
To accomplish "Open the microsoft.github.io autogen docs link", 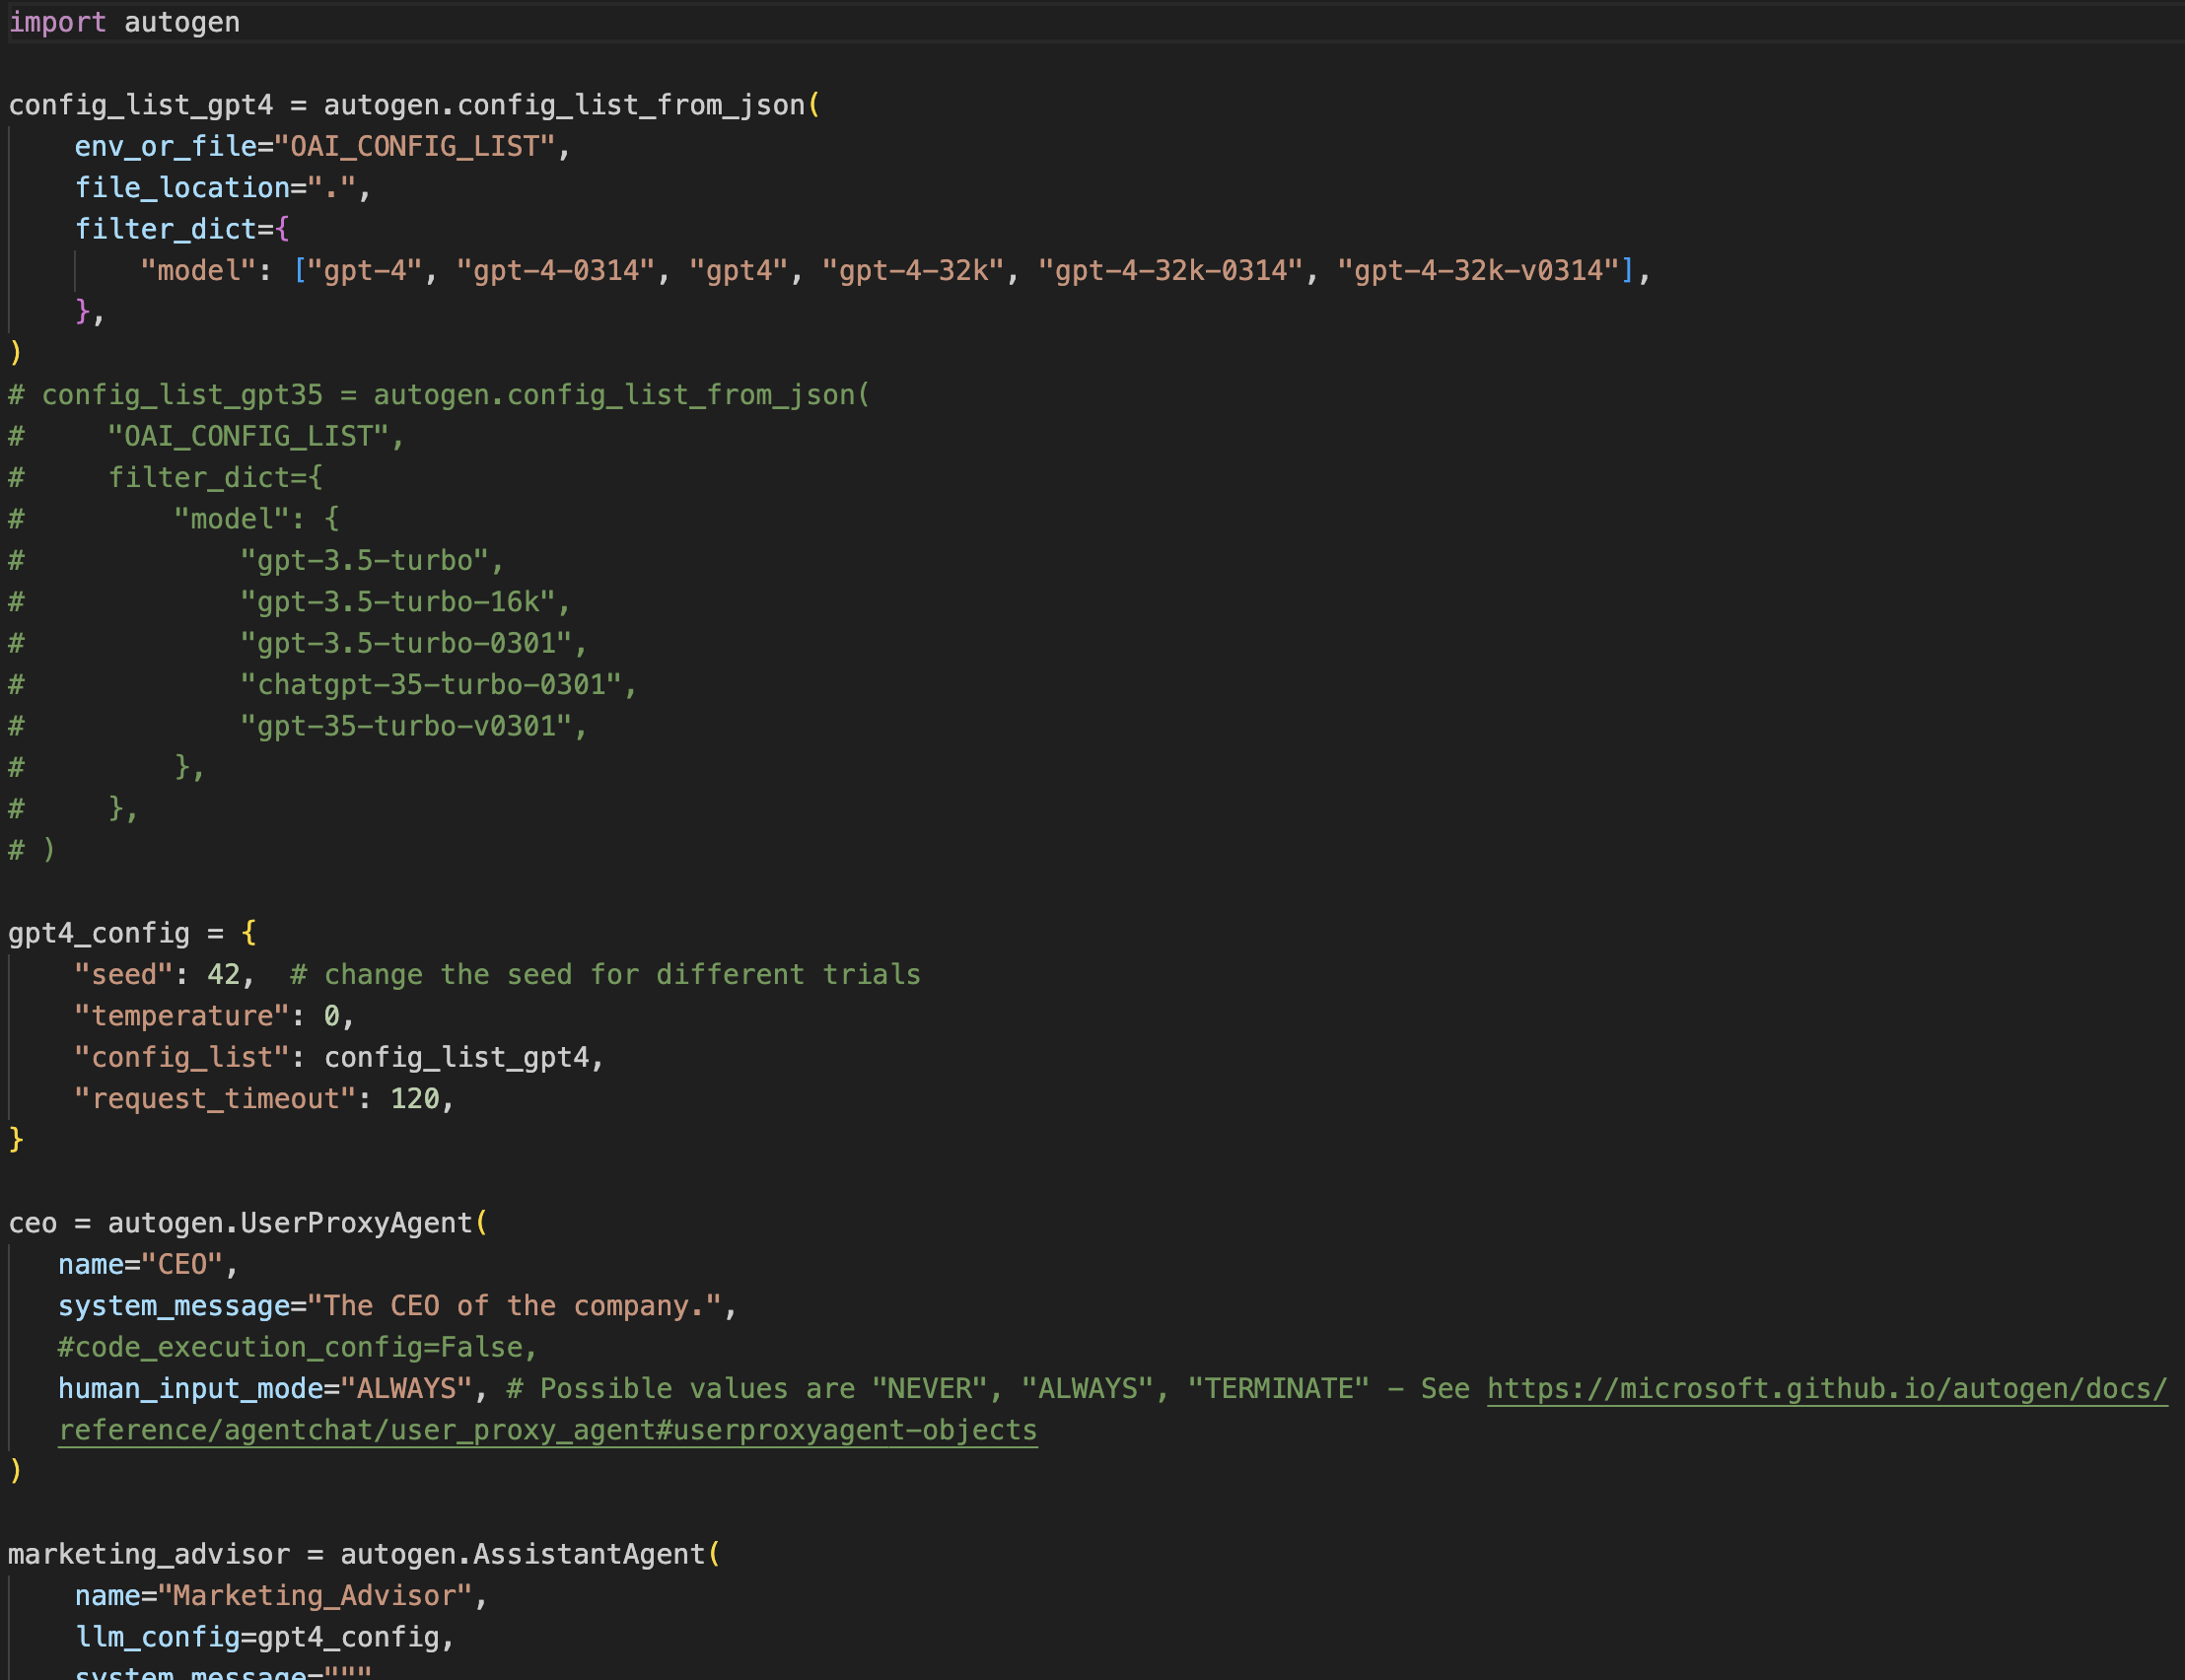I will [x=1826, y=1389].
